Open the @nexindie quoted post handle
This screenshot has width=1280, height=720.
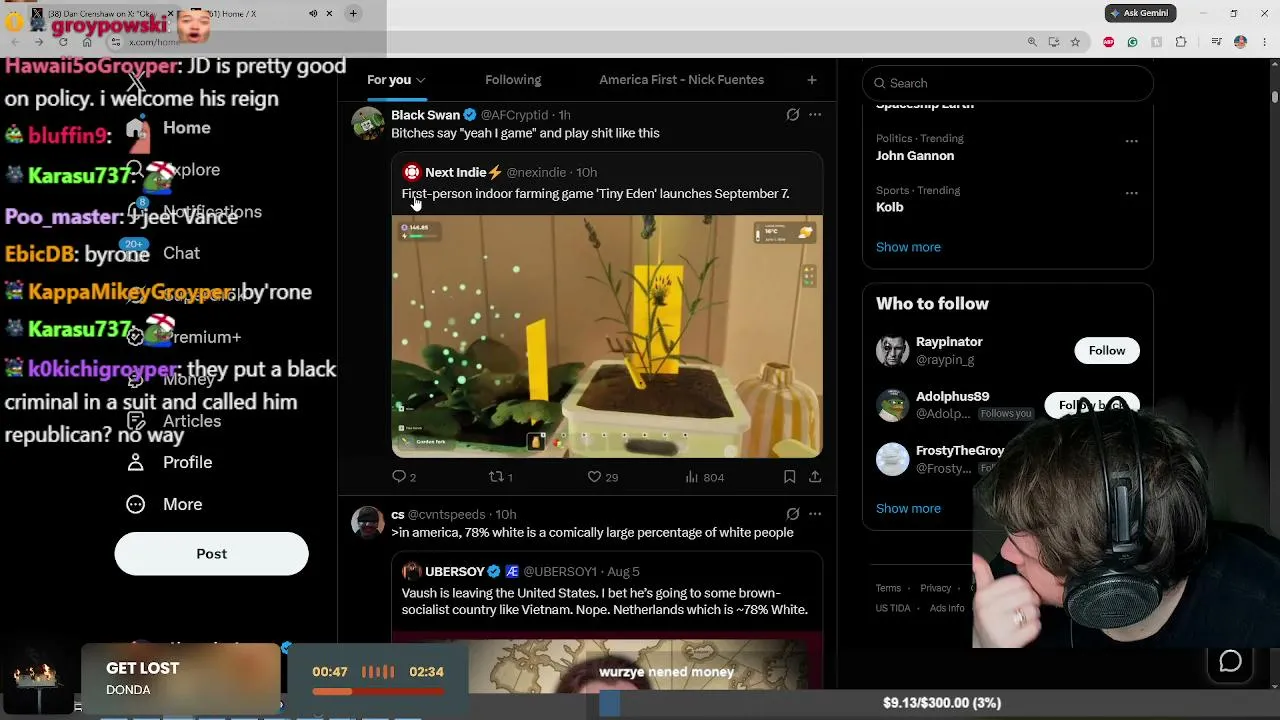[x=536, y=172]
